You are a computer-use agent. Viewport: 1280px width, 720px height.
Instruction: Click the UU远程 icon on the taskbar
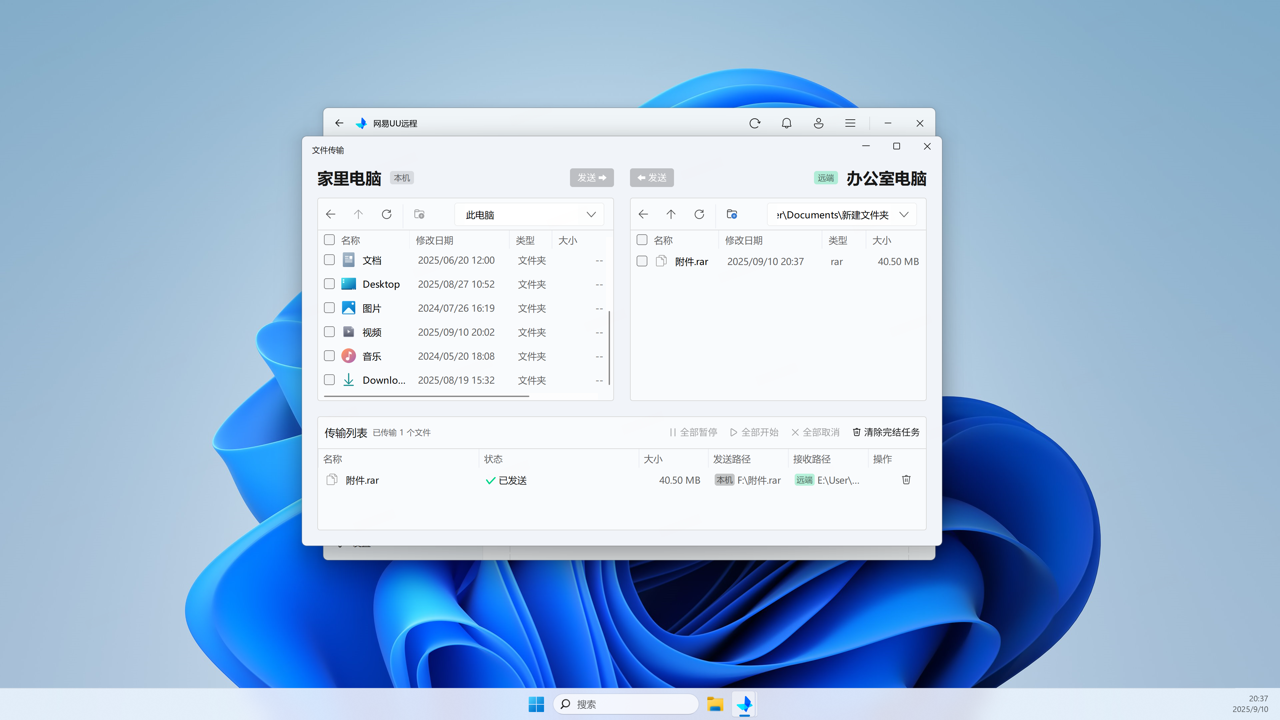pos(744,704)
